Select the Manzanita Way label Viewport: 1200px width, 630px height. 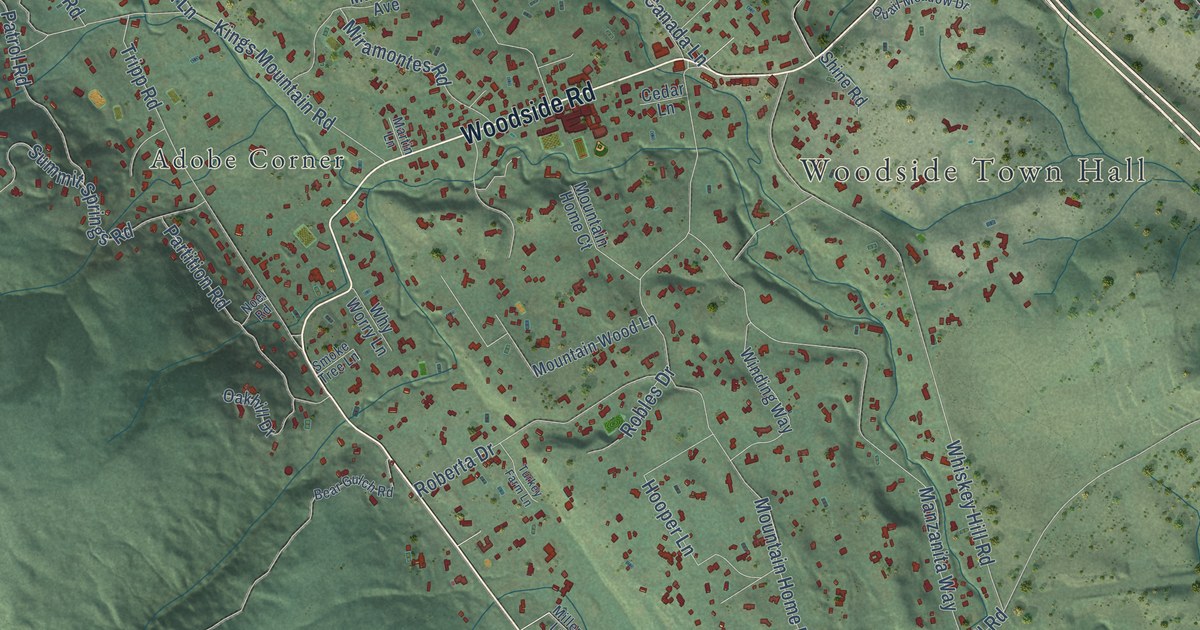coord(937,549)
